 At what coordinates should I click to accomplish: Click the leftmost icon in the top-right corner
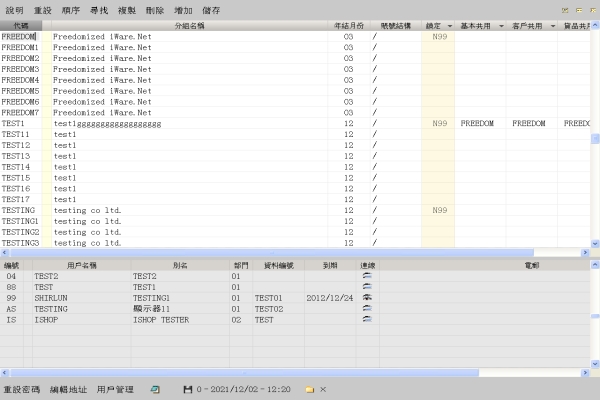click(566, 9)
